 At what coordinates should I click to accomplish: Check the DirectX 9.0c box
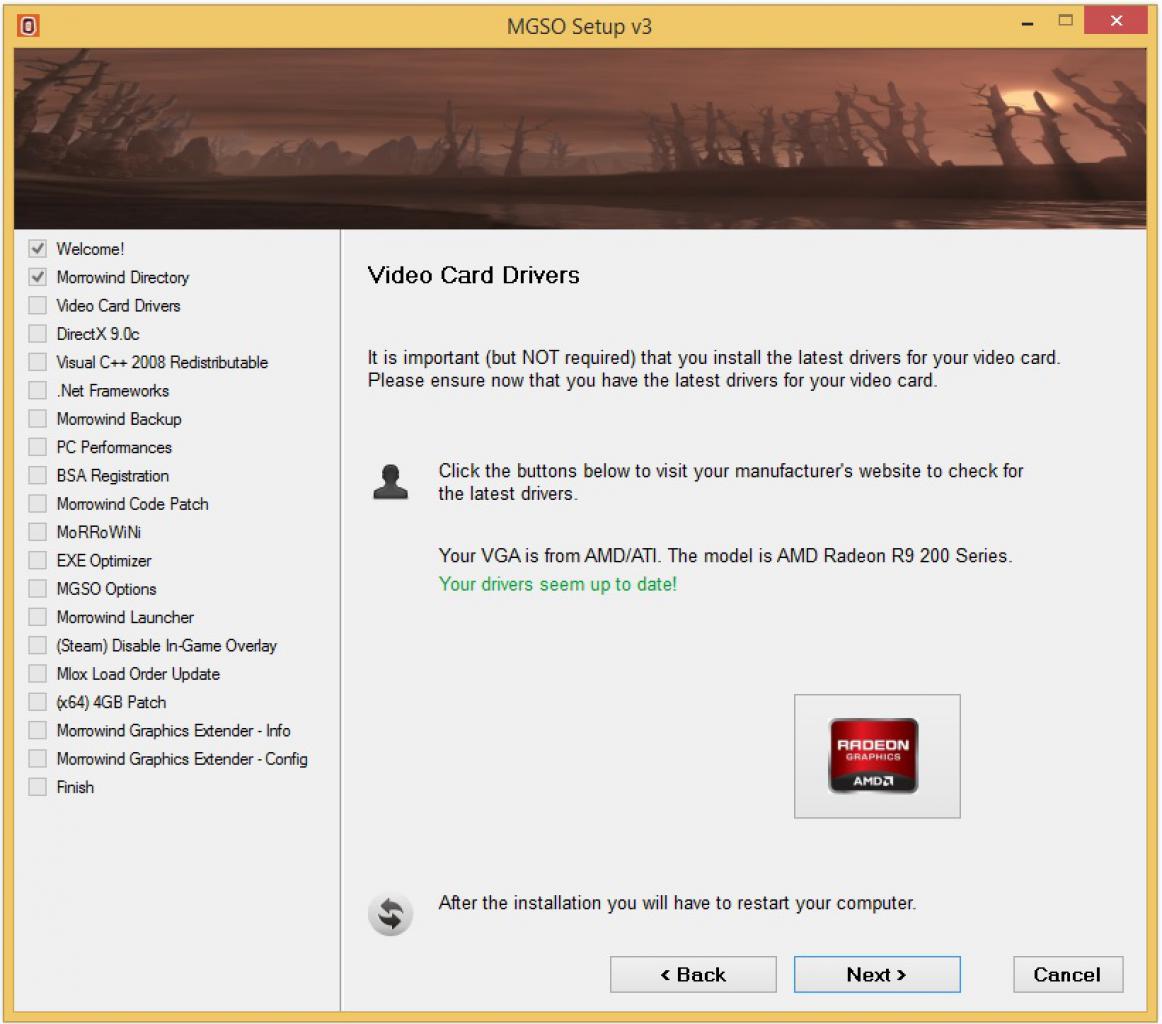coord(37,333)
